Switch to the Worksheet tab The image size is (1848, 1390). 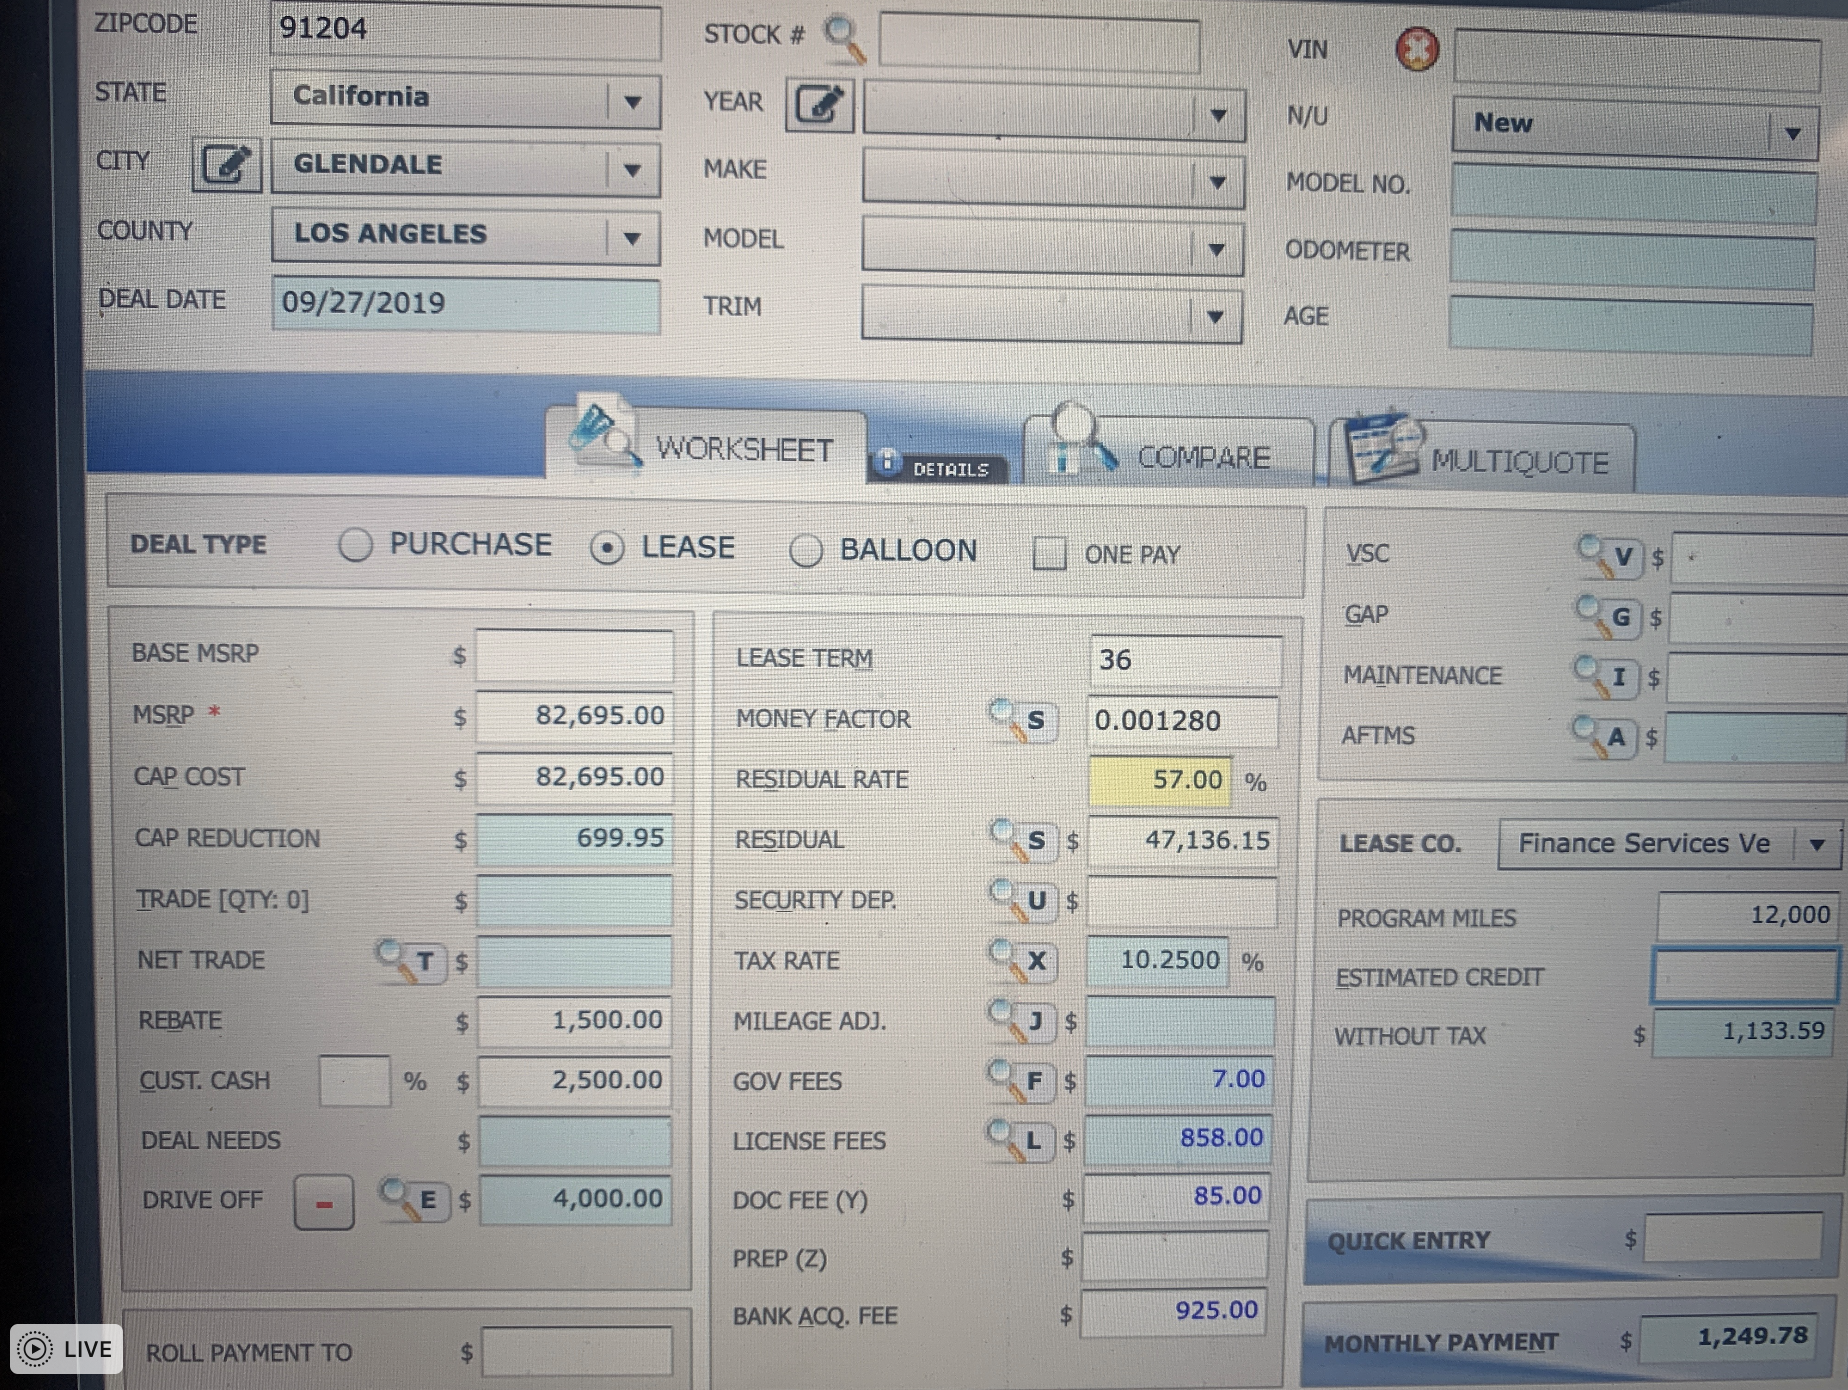point(706,447)
